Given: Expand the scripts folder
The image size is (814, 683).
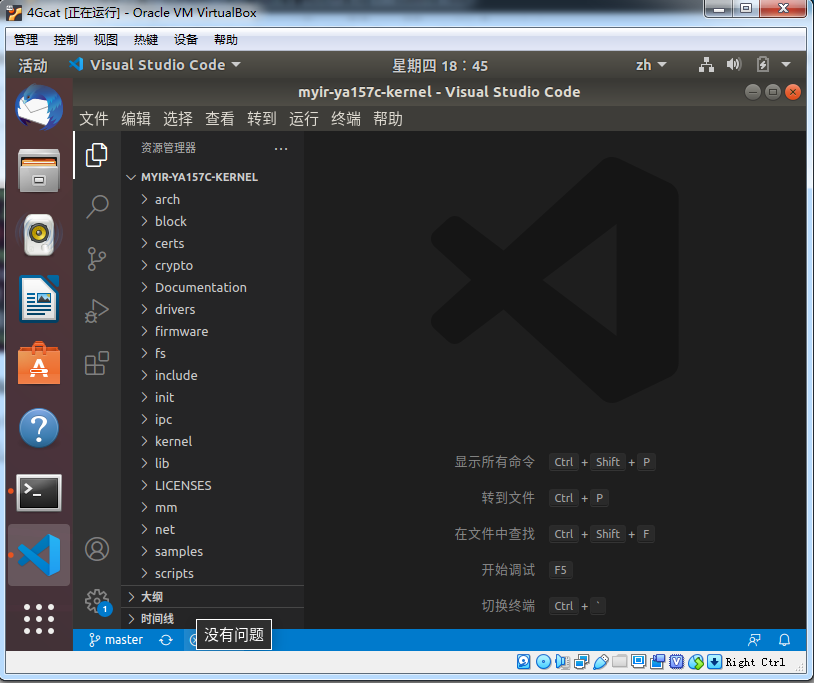Looking at the screenshot, I should point(213,573).
